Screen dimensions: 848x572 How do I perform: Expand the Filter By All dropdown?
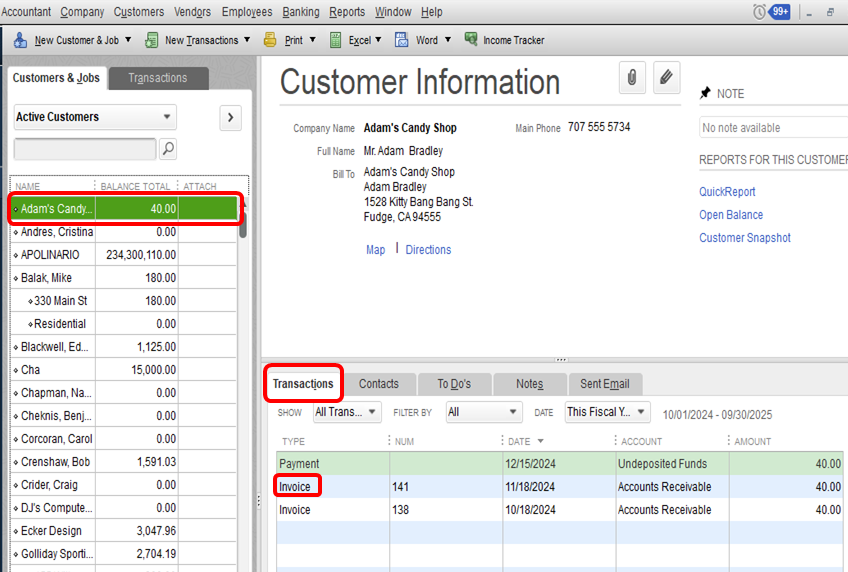(484, 412)
